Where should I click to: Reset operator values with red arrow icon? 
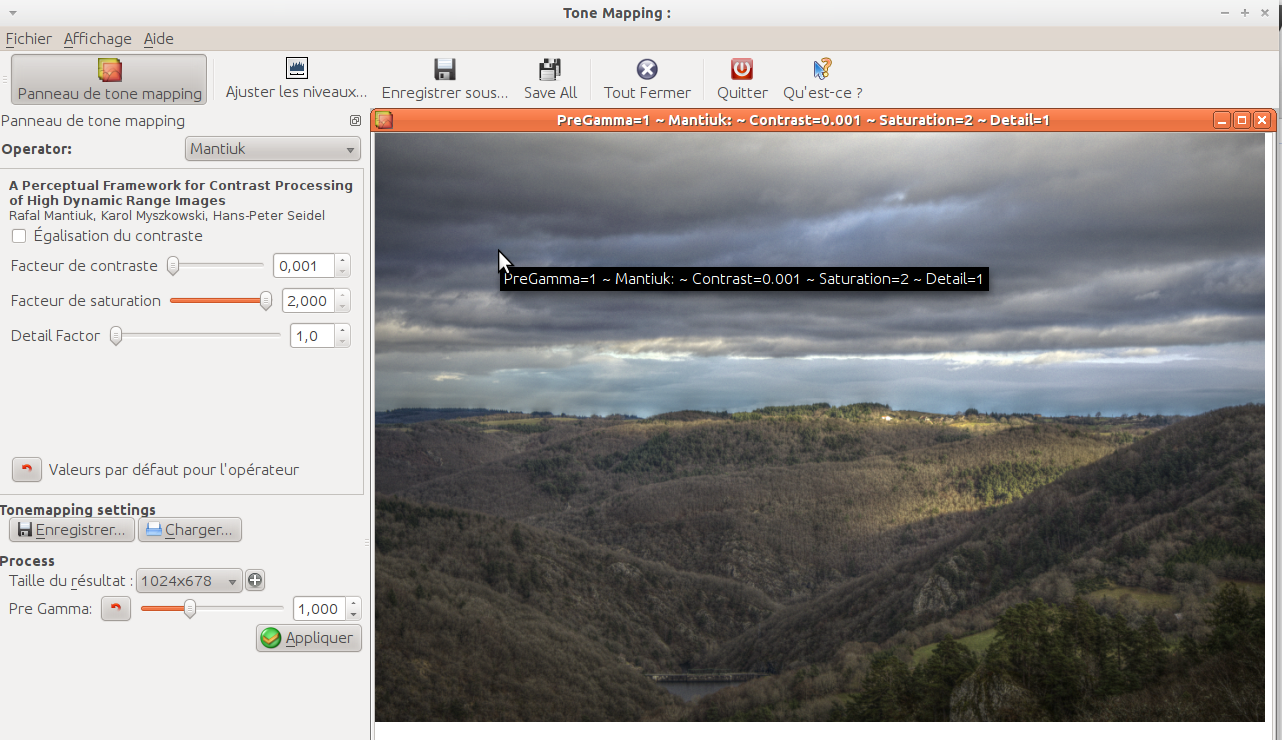[26, 469]
